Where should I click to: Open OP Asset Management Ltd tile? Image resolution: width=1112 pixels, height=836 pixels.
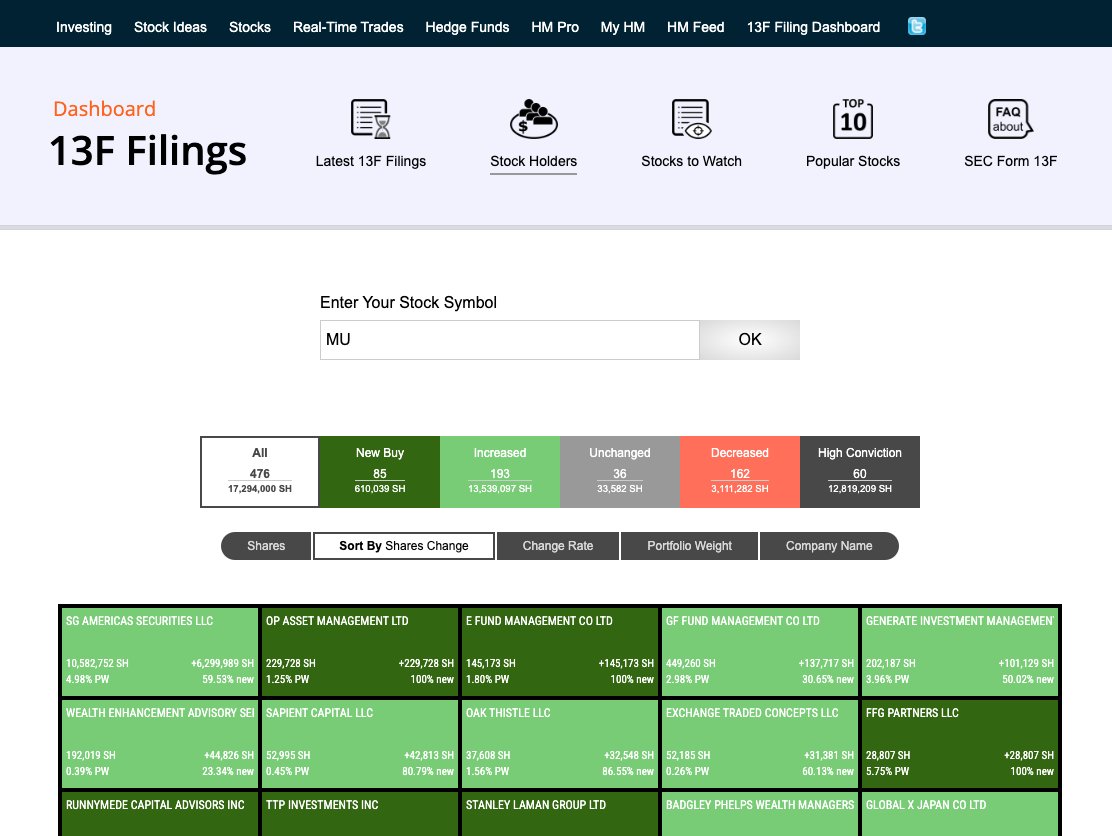[x=360, y=651]
